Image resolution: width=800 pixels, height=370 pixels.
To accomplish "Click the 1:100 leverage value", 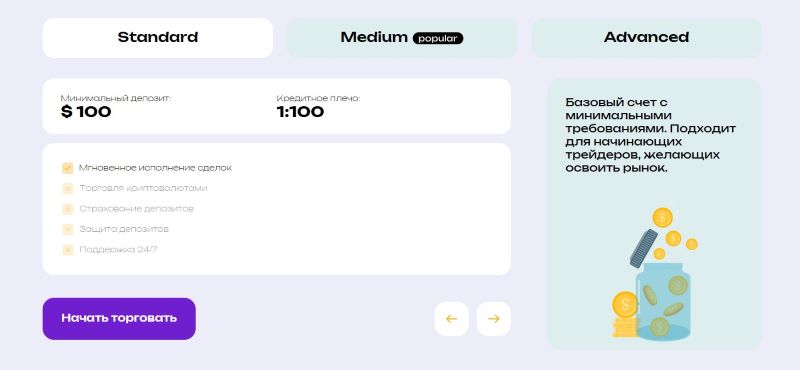I will pyautogui.click(x=300, y=112).
